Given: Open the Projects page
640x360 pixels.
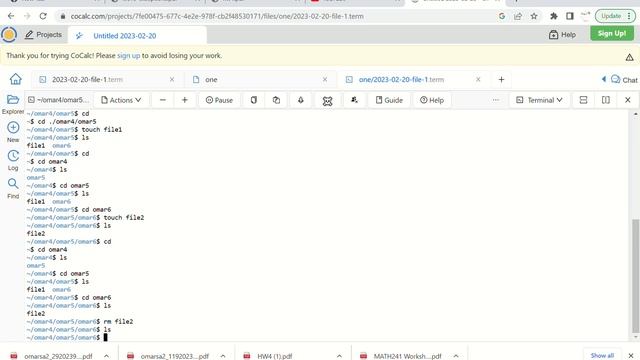Looking at the screenshot, I should click(x=43, y=35).
